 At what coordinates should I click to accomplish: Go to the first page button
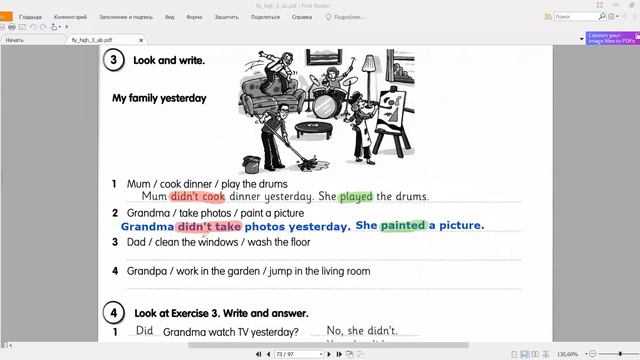click(258, 354)
